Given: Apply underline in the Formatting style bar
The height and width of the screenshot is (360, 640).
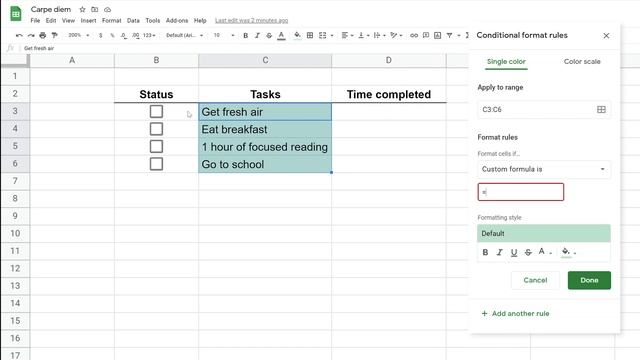Looking at the screenshot, I should (514, 253).
